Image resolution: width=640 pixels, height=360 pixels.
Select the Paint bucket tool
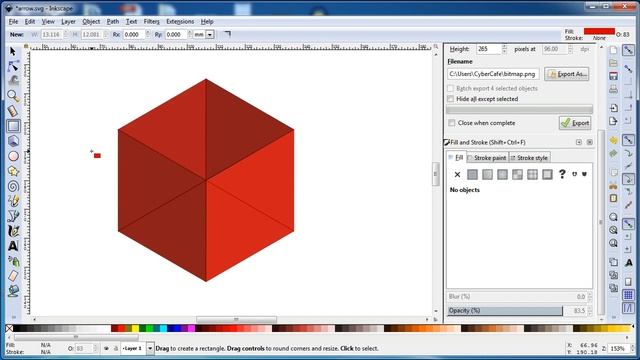click(x=13, y=291)
